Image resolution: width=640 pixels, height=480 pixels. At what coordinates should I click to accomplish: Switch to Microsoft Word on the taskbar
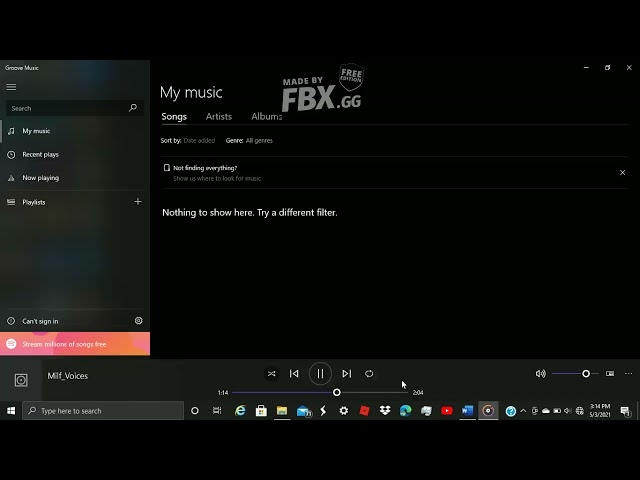(x=467, y=411)
